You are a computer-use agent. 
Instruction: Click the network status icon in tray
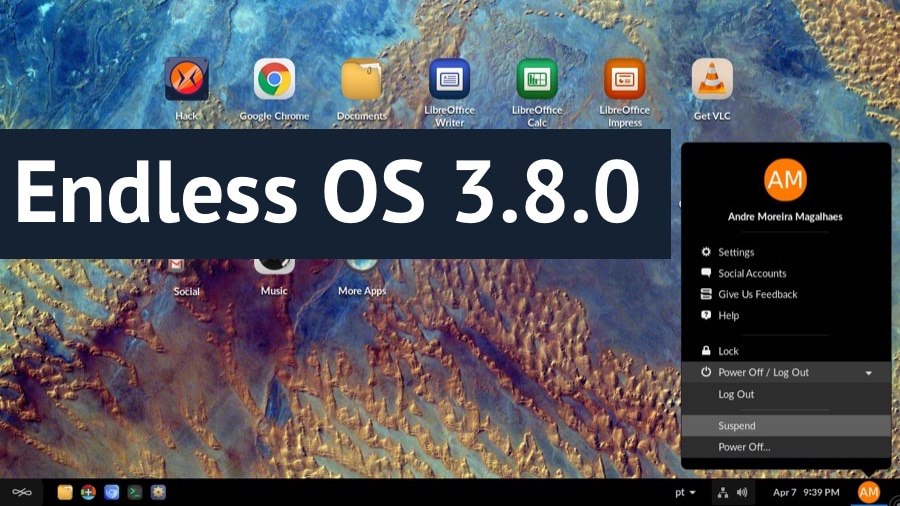(x=723, y=492)
